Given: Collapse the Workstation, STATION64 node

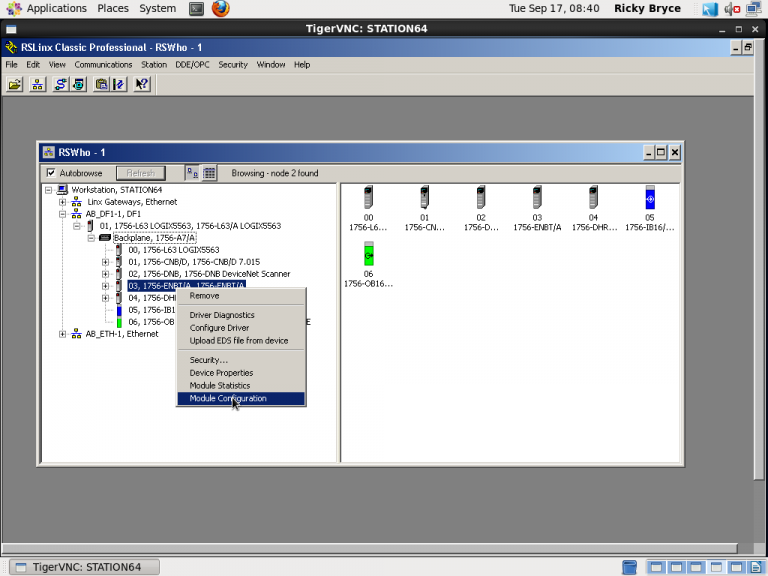Looking at the screenshot, I should [48, 190].
